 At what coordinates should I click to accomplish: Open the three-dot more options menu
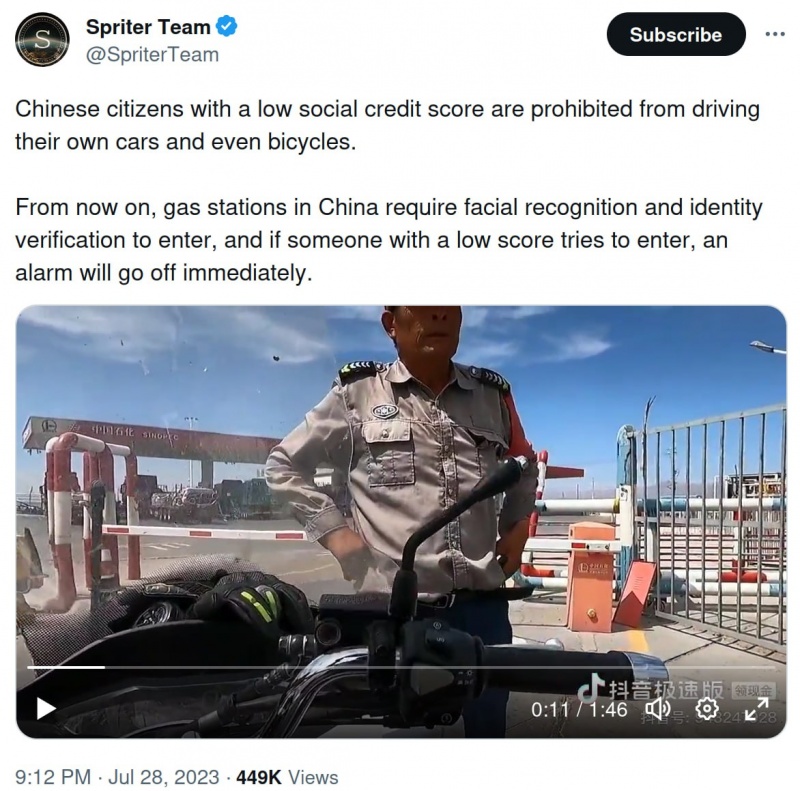[775, 34]
